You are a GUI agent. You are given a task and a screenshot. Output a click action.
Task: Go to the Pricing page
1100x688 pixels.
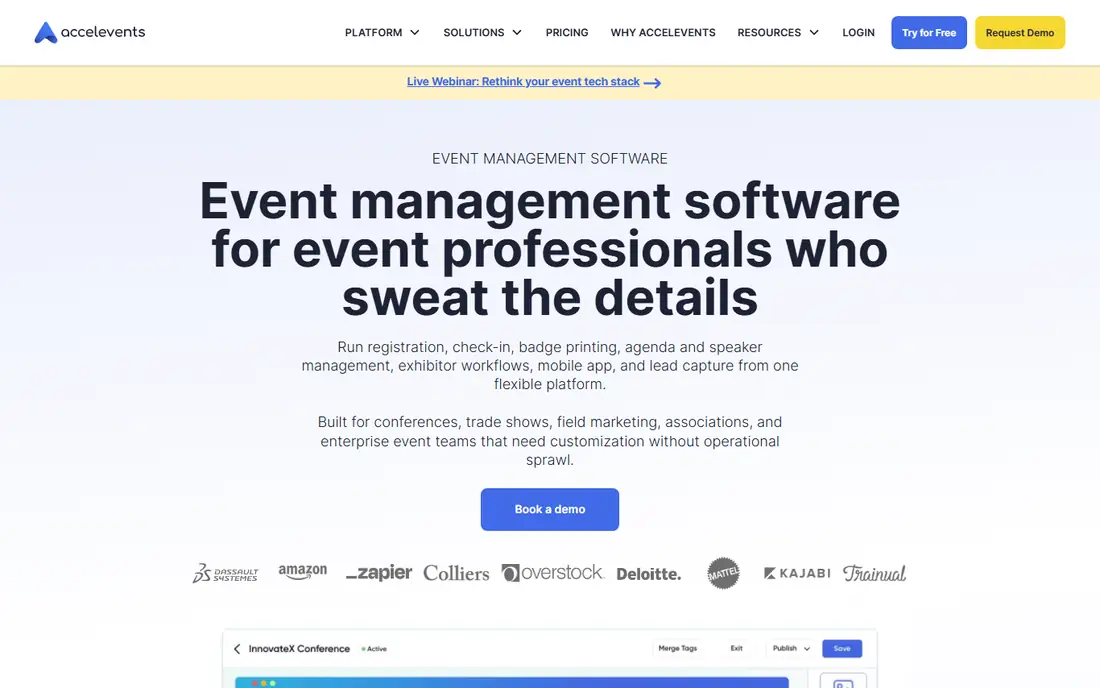(567, 32)
